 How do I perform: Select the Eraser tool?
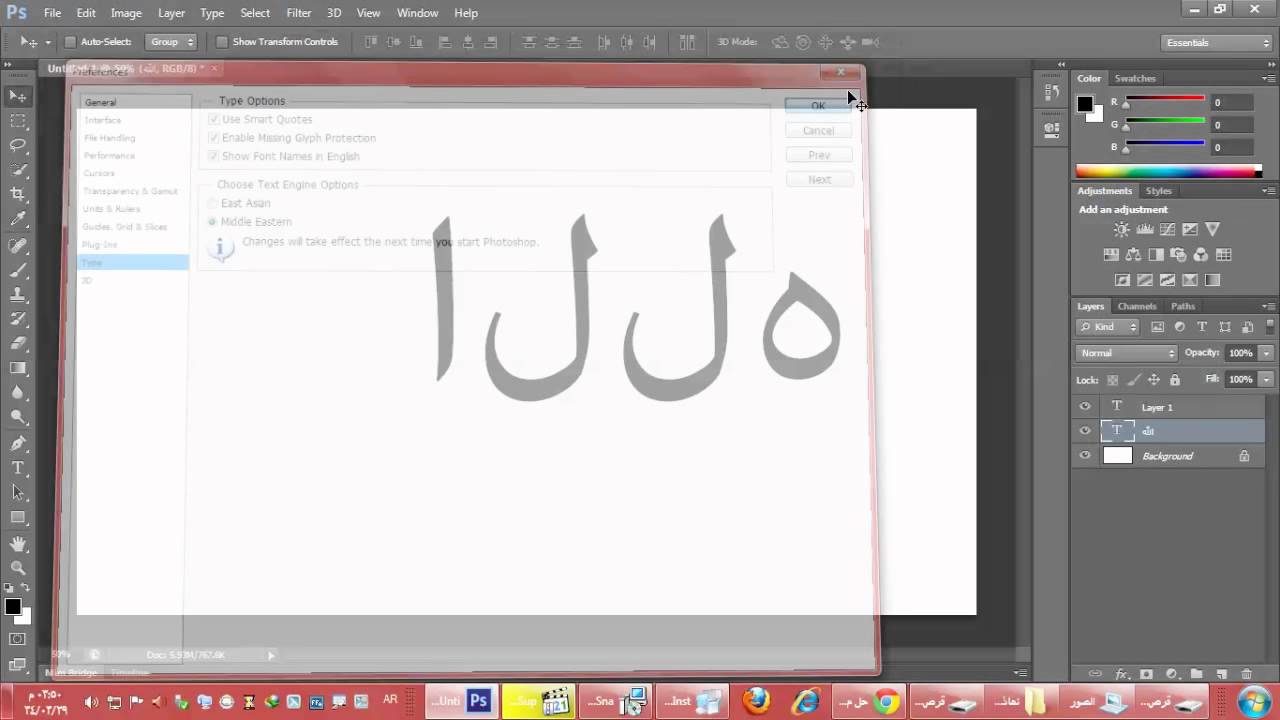(18, 344)
